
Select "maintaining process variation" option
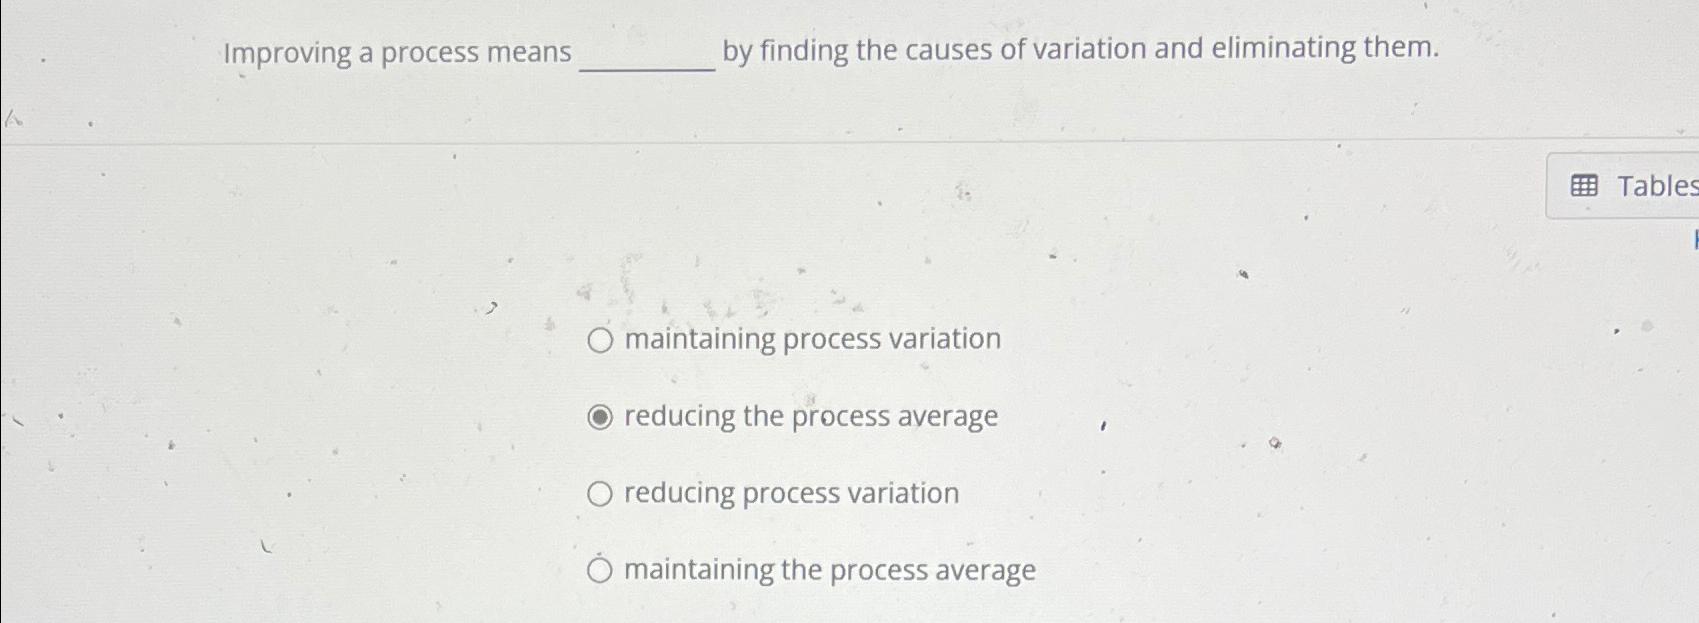click(601, 340)
